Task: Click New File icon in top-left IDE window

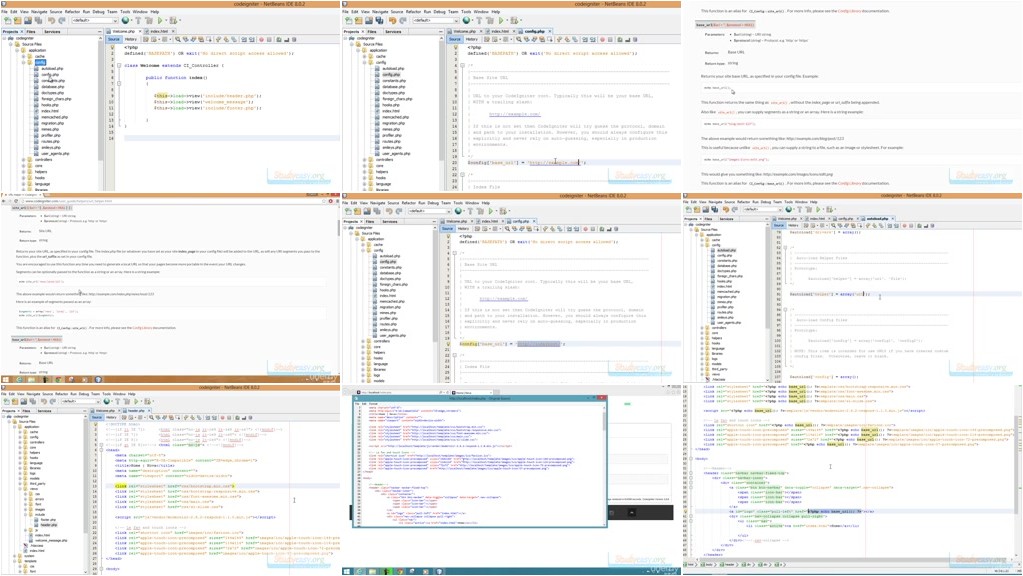Action: [7, 20]
